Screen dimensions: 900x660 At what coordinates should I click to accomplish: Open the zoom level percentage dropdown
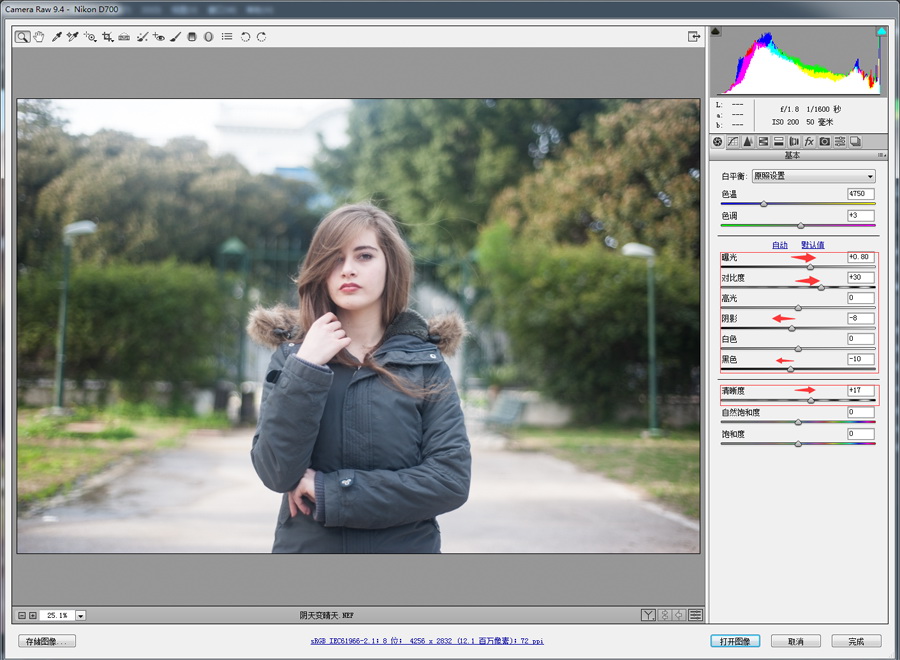click(81, 616)
